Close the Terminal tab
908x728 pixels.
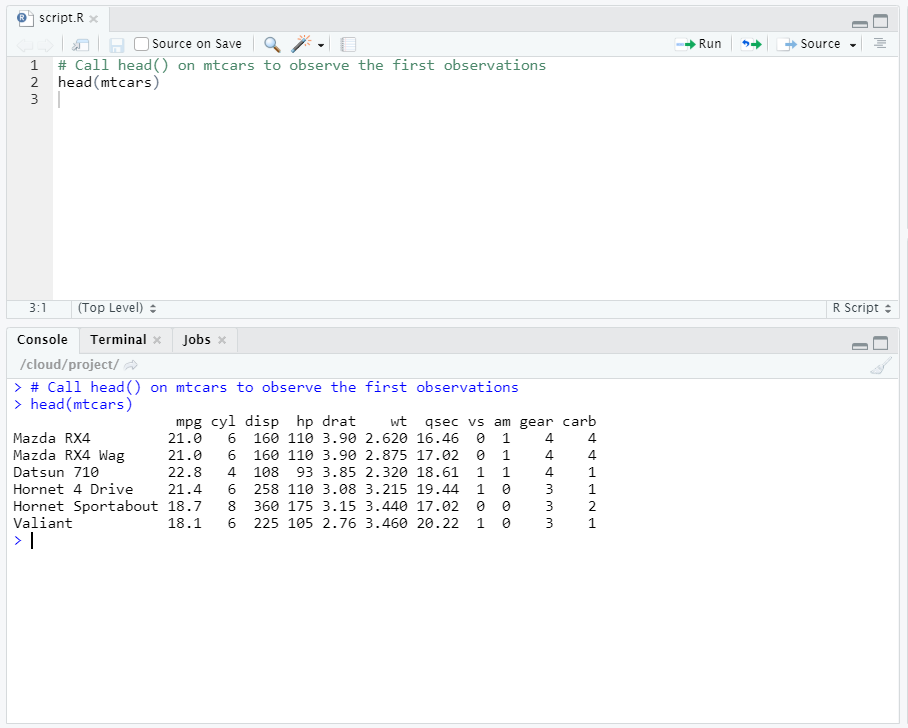pyautogui.click(x=157, y=341)
